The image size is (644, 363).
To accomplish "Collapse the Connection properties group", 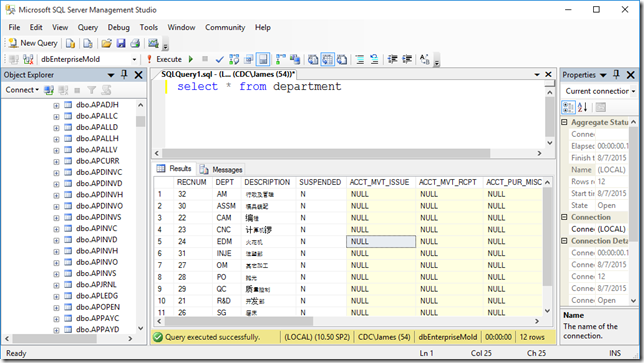I will 564,217.
